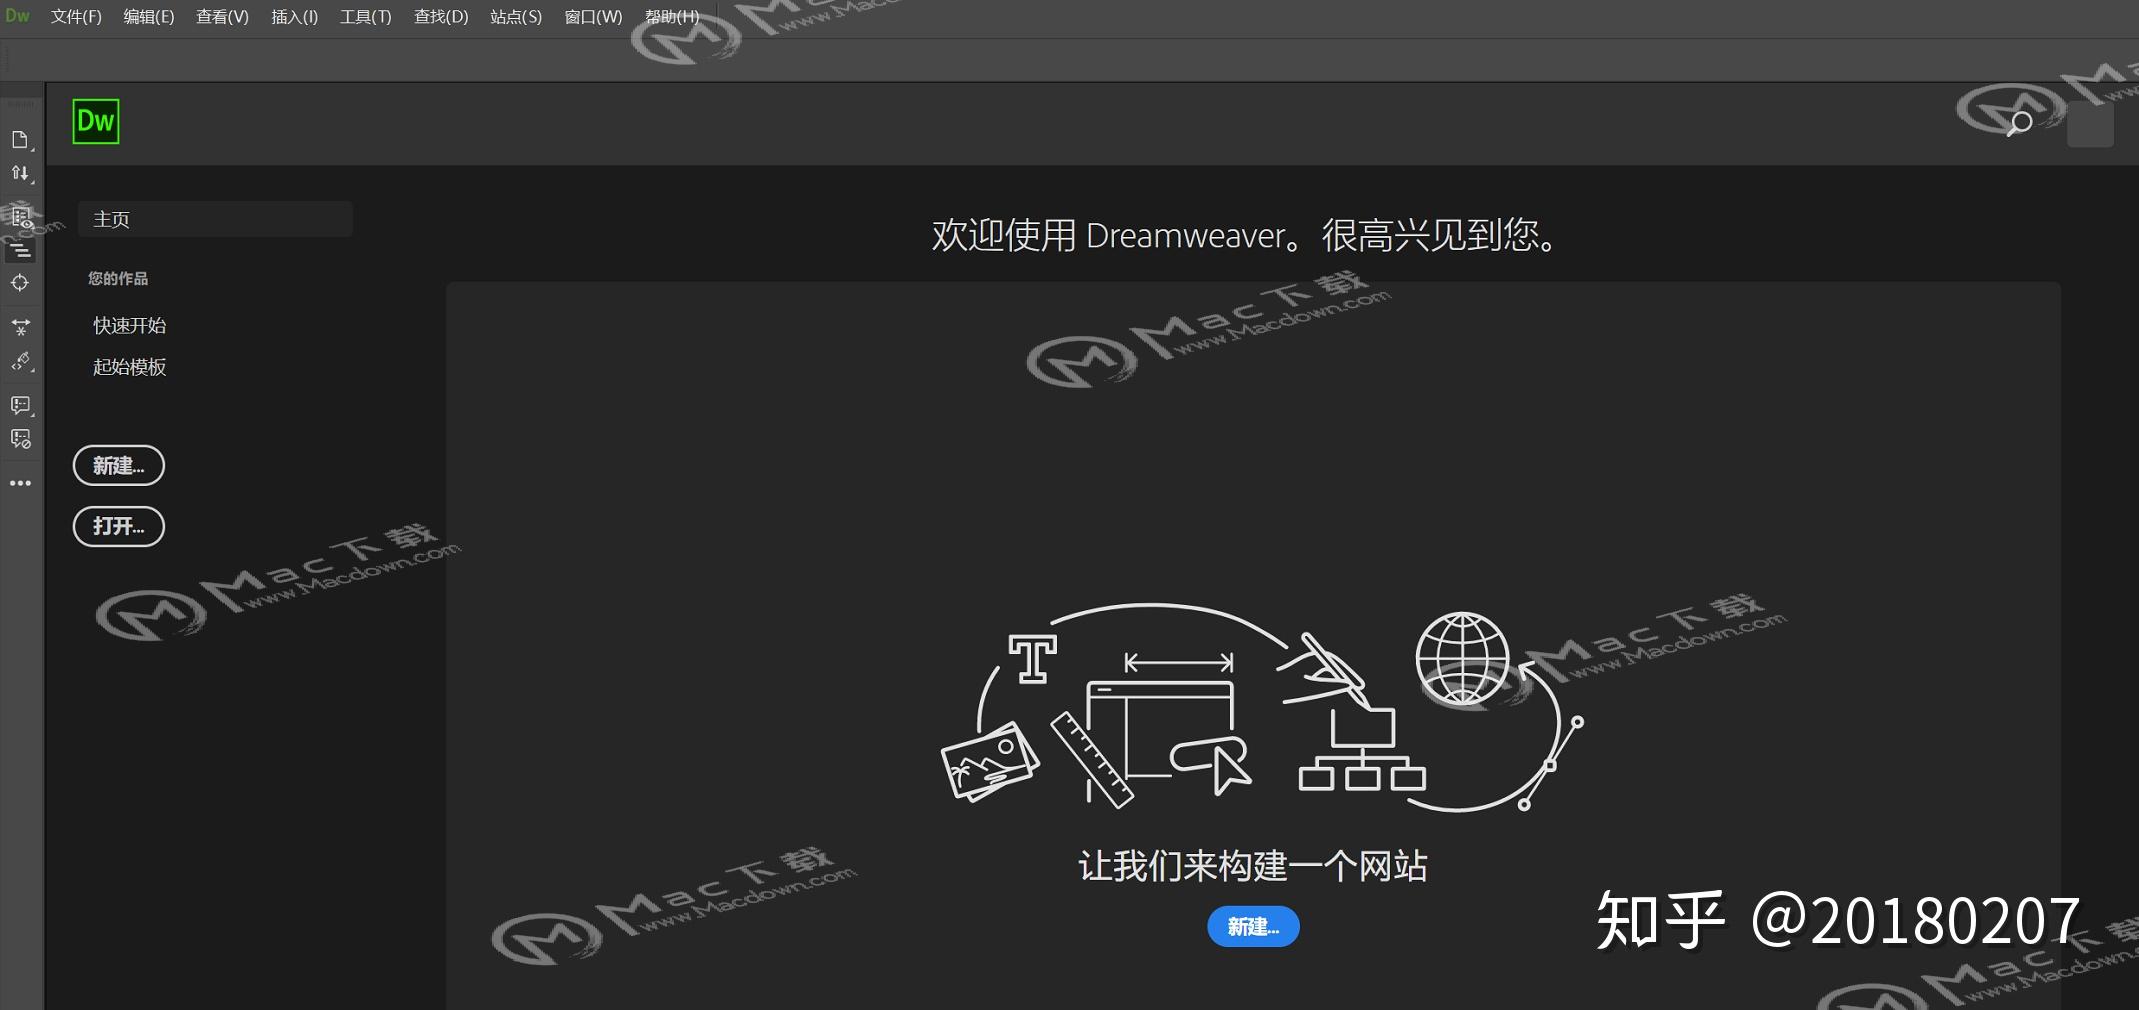Open the 编辑(E) menu
This screenshot has height=1010, width=2139.
pos(149,17)
